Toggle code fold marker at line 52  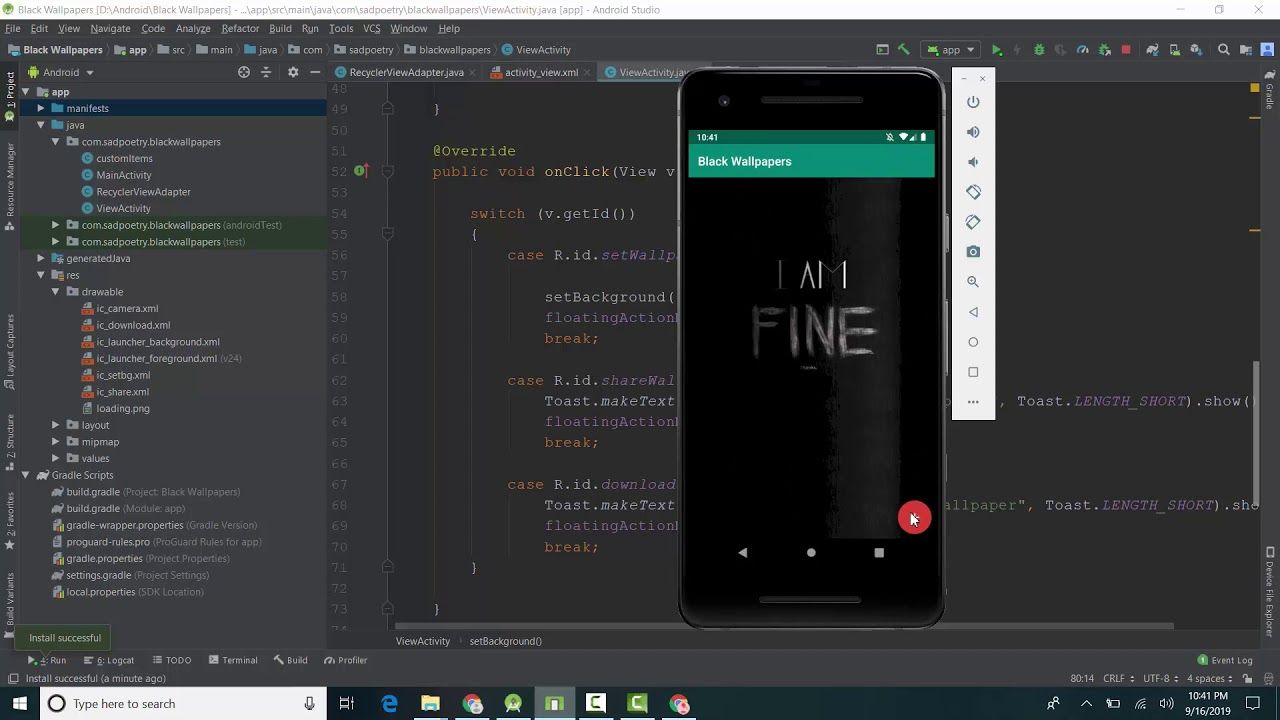pos(387,172)
